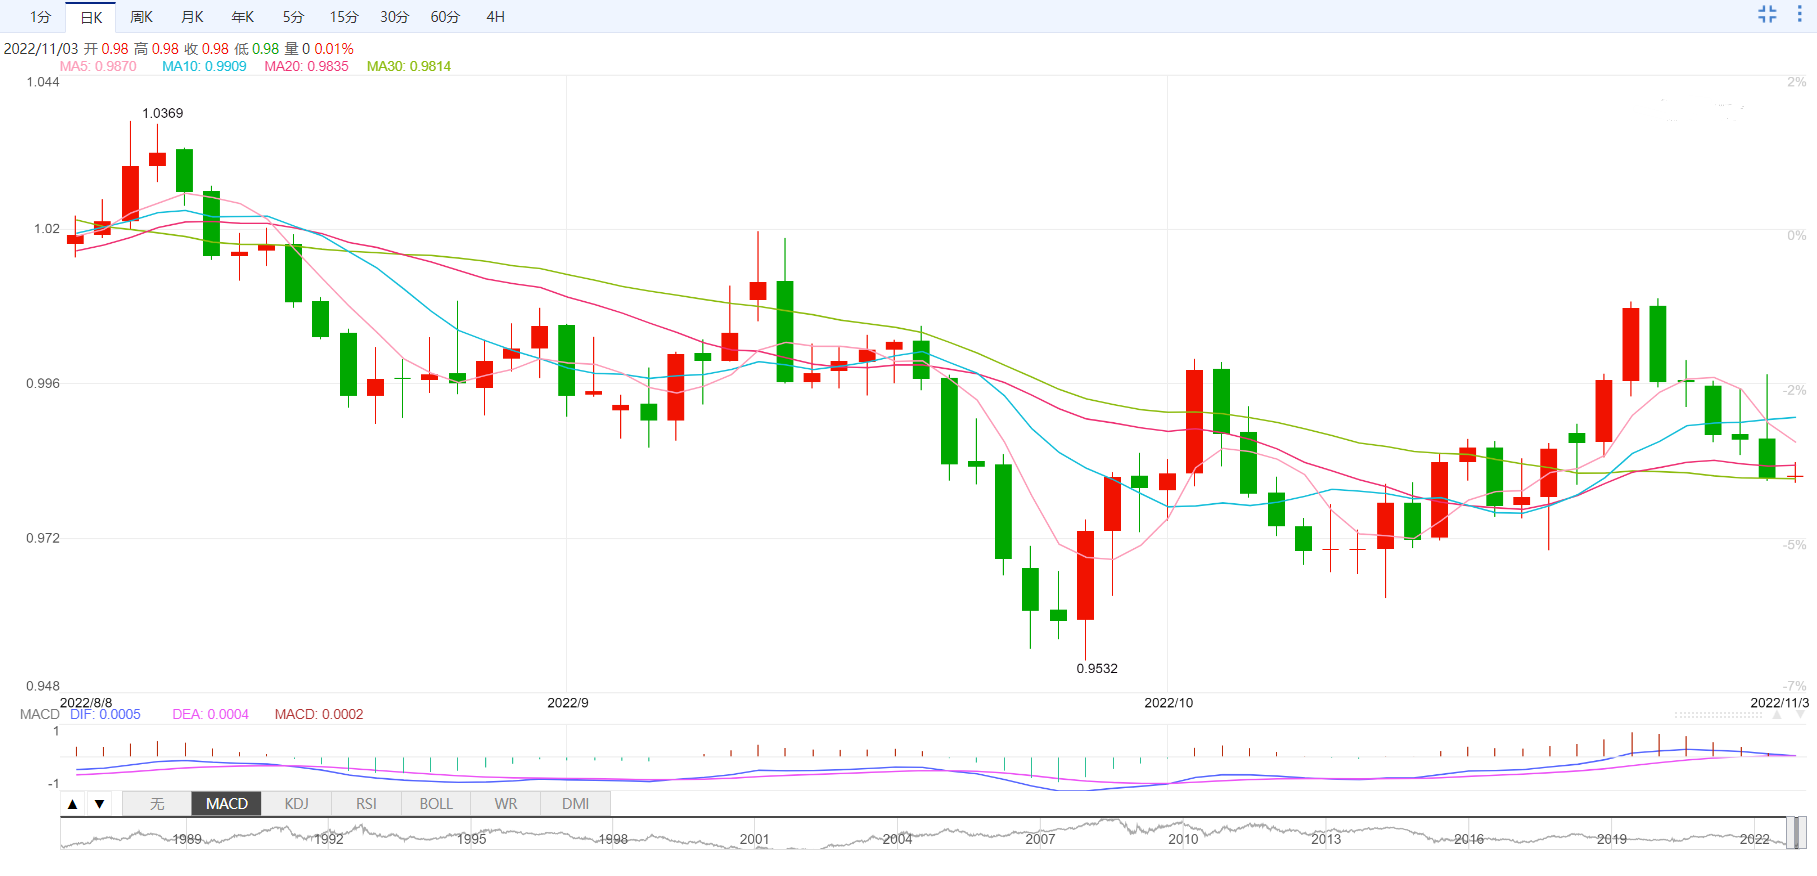Open the three-dot more options menu
This screenshot has width=1817, height=876.
pyautogui.click(x=1799, y=14)
